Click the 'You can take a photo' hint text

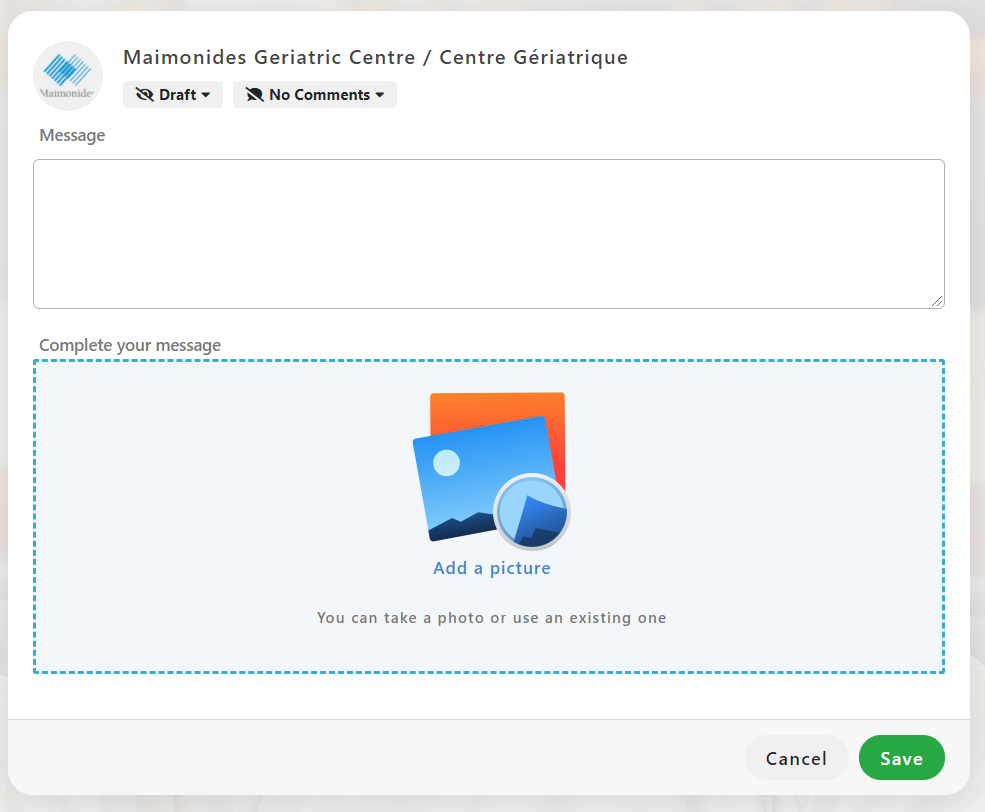[x=491, y=618]
